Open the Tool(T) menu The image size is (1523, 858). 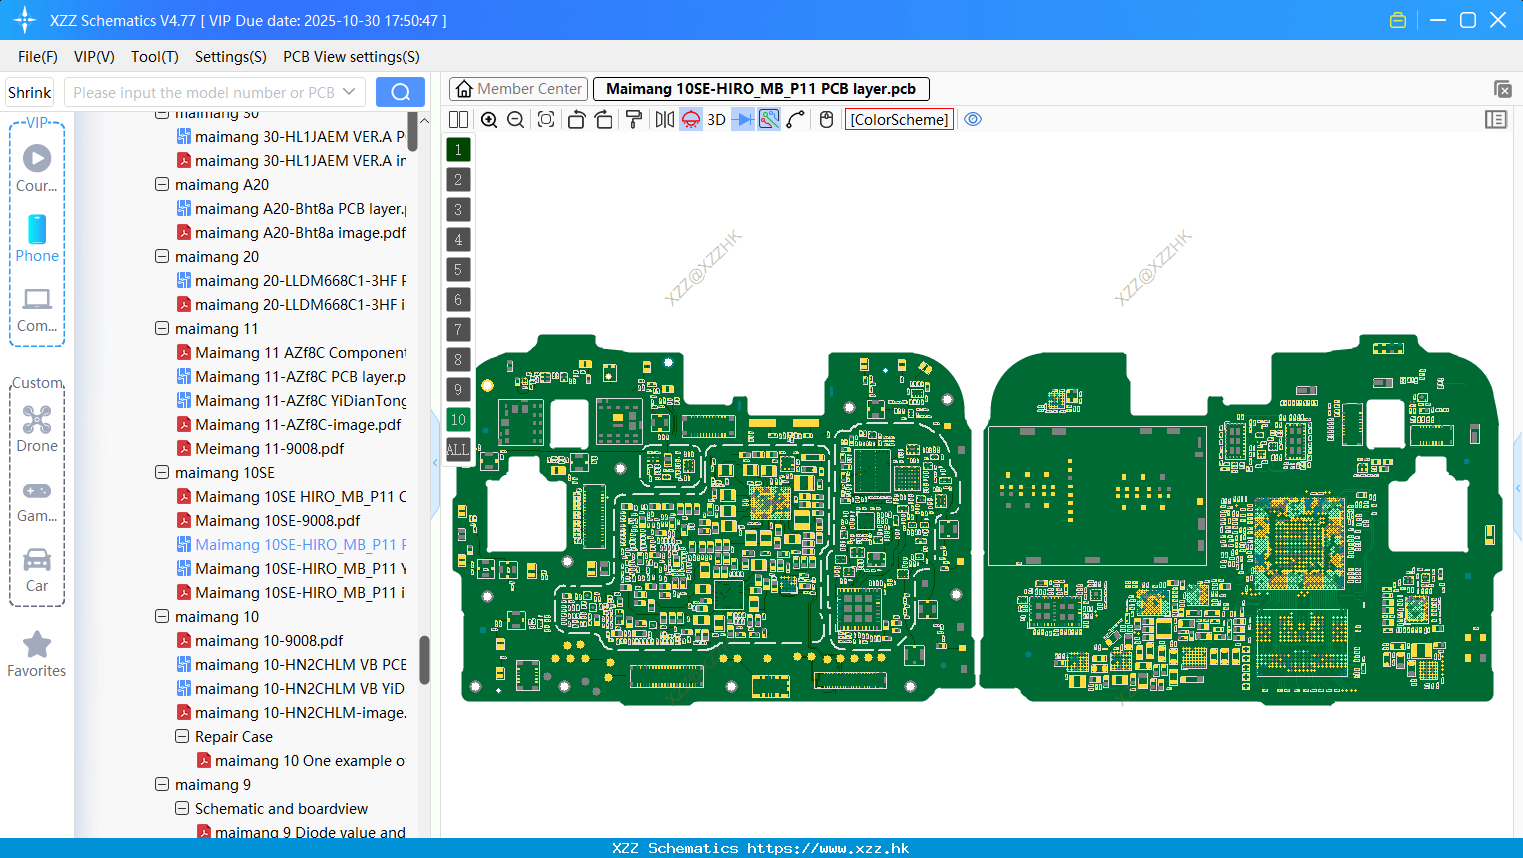(155, 57)
